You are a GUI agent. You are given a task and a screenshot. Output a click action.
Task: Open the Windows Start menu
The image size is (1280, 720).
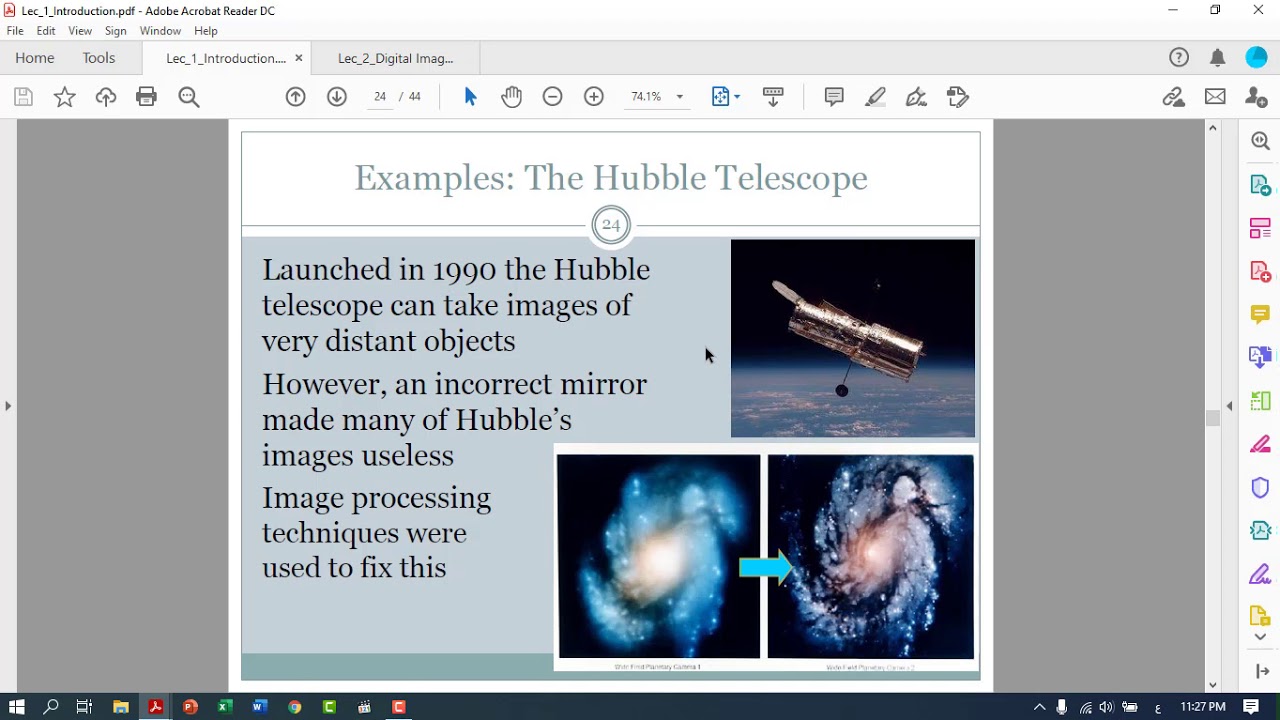(x=16, y=707)
